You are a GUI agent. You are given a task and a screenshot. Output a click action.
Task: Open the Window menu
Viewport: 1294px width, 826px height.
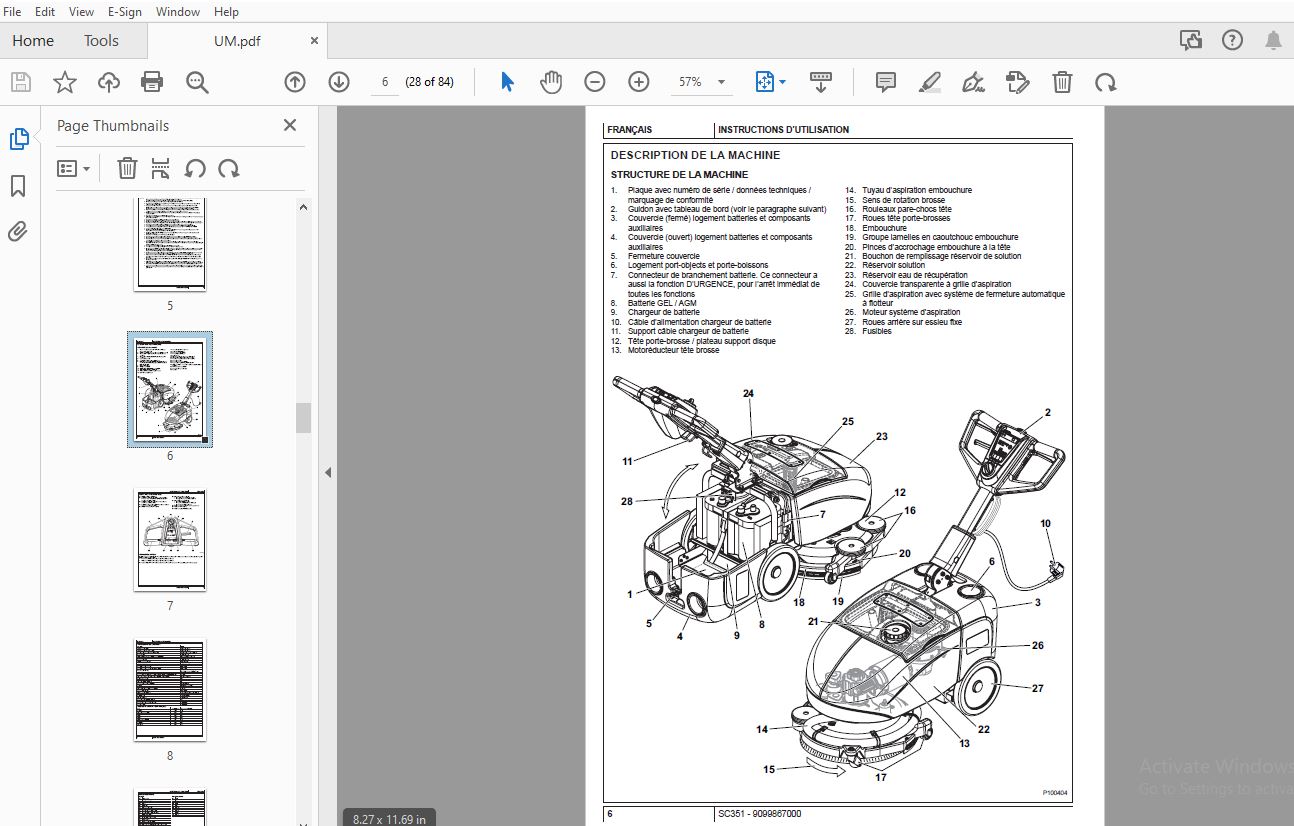tap(178, 12)
